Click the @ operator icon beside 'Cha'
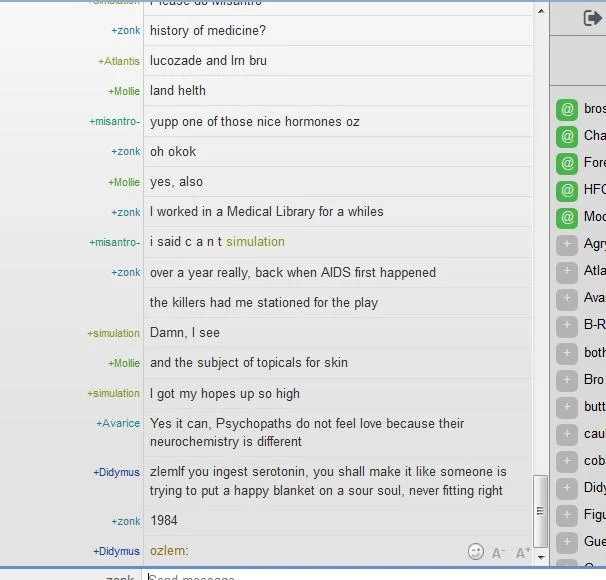Viewport: 606px width, 580px height. [x=567, y=136]
